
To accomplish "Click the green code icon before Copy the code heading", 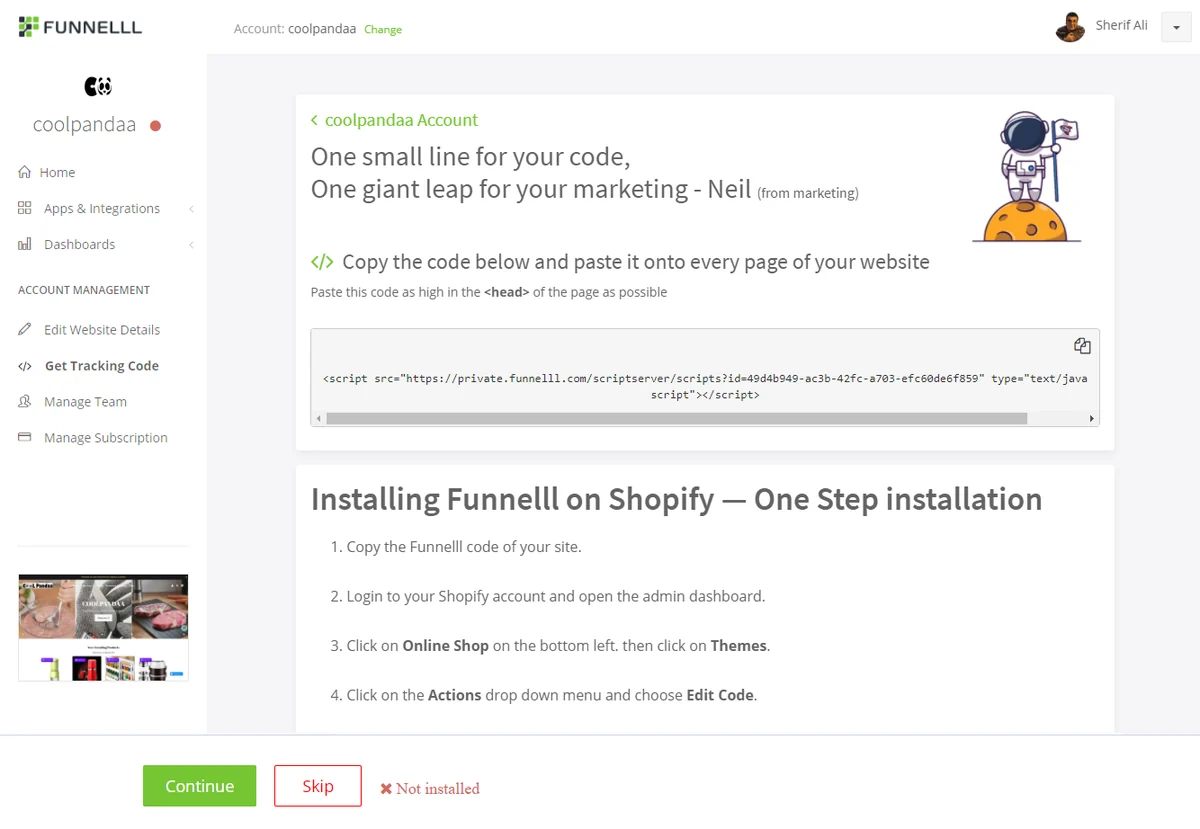I will click(x=322, y=262).
